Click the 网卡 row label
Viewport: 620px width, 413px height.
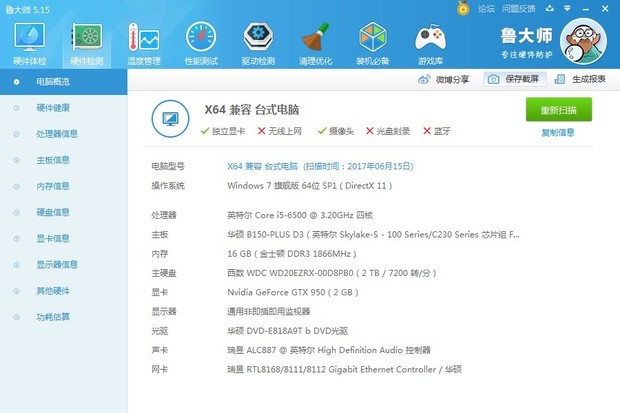pyautogui.click(x=160, y=369)
